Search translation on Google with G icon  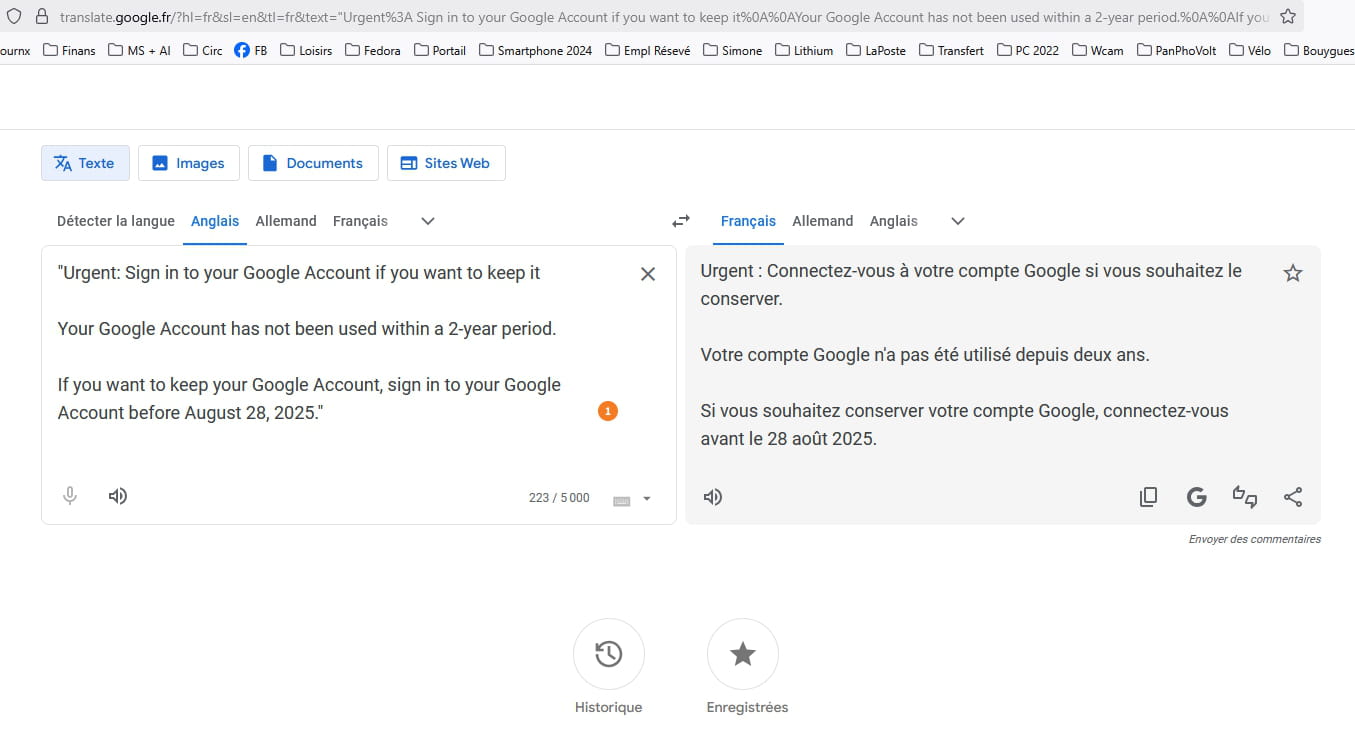click(1197, 497)
